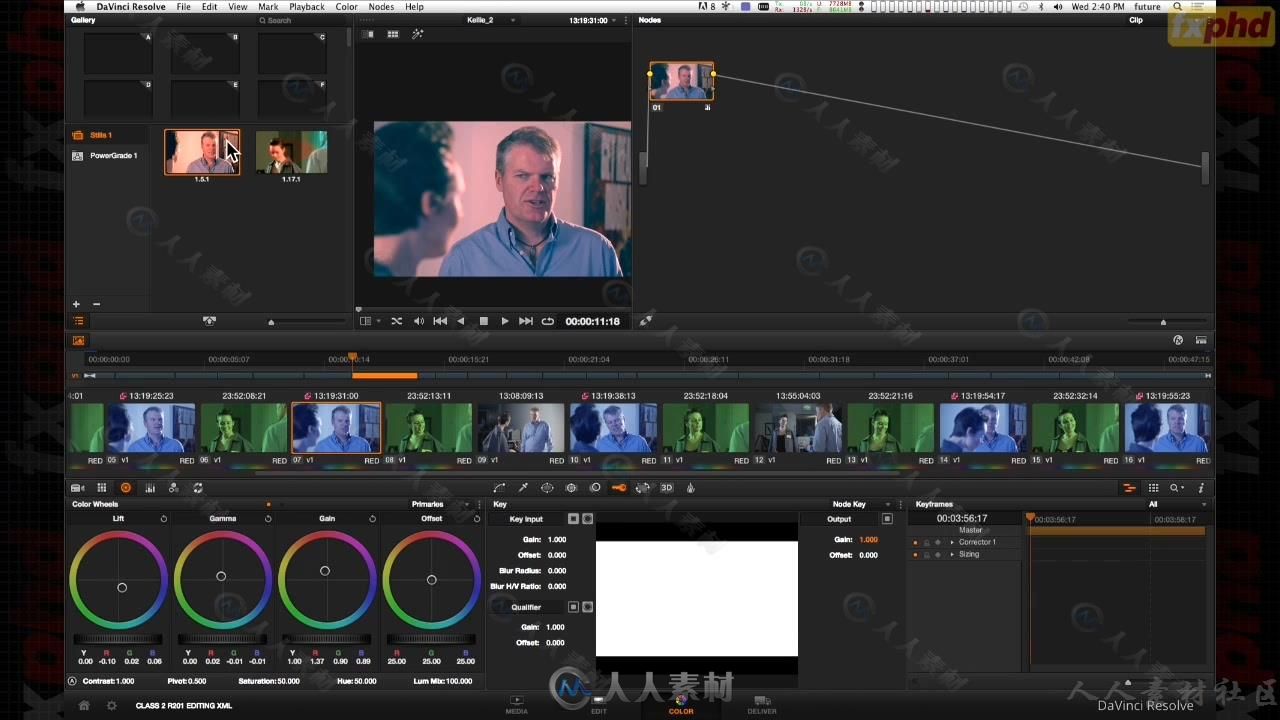Toggle auto keyframe on Sizing track
Screen dimensions: 1280x720
[x=938, y=554]
